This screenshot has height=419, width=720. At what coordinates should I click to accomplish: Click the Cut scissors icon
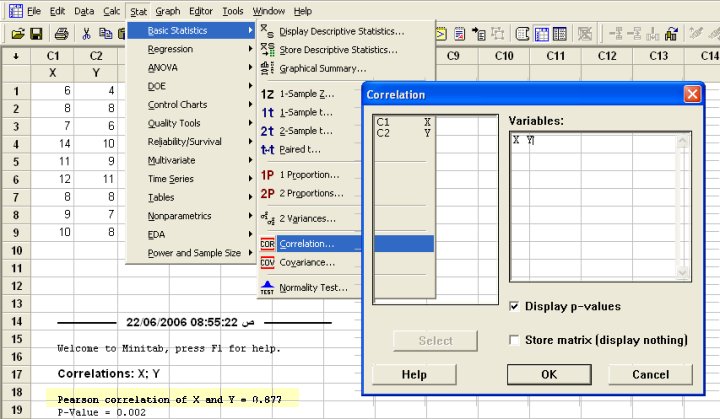click(x=86, y=34)
